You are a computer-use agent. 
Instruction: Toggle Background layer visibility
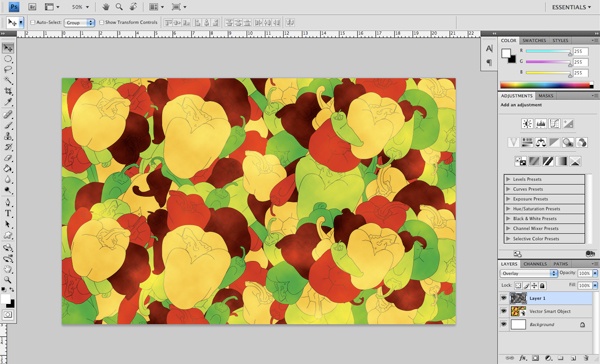pos(504,324)
